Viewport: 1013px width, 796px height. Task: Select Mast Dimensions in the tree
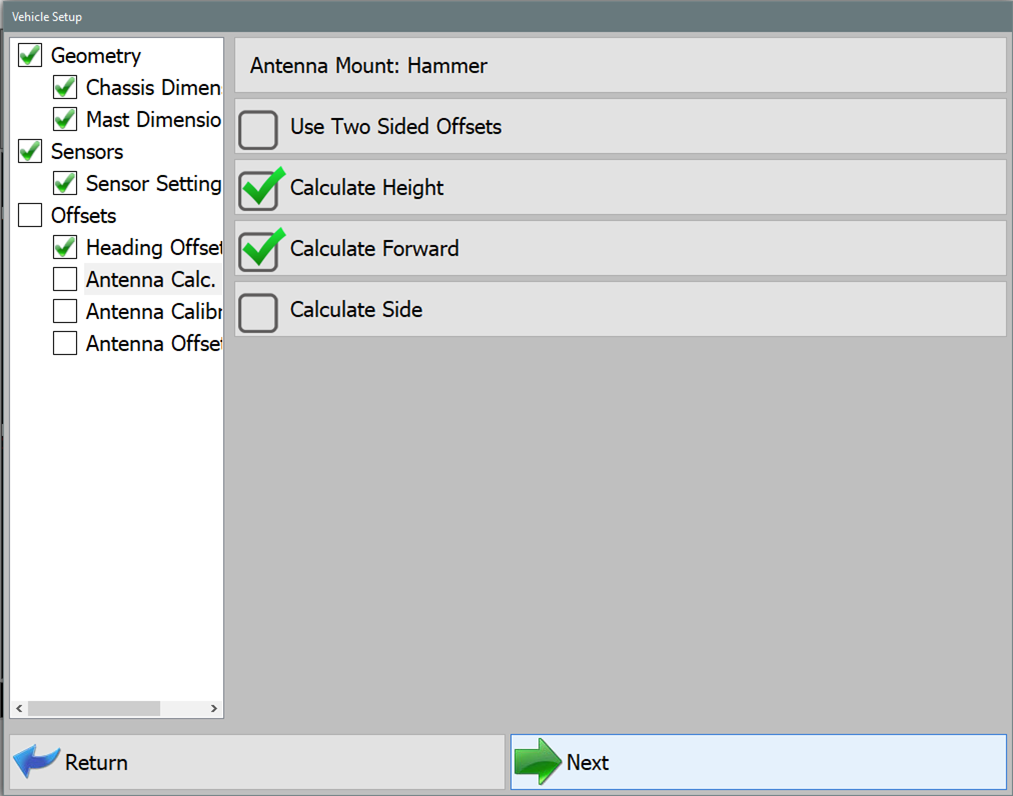(152, 120)
